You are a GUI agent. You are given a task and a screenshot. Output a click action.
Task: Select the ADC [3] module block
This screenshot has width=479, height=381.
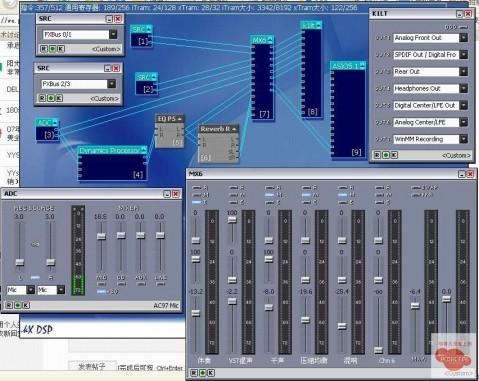click(x=47, y=130)
